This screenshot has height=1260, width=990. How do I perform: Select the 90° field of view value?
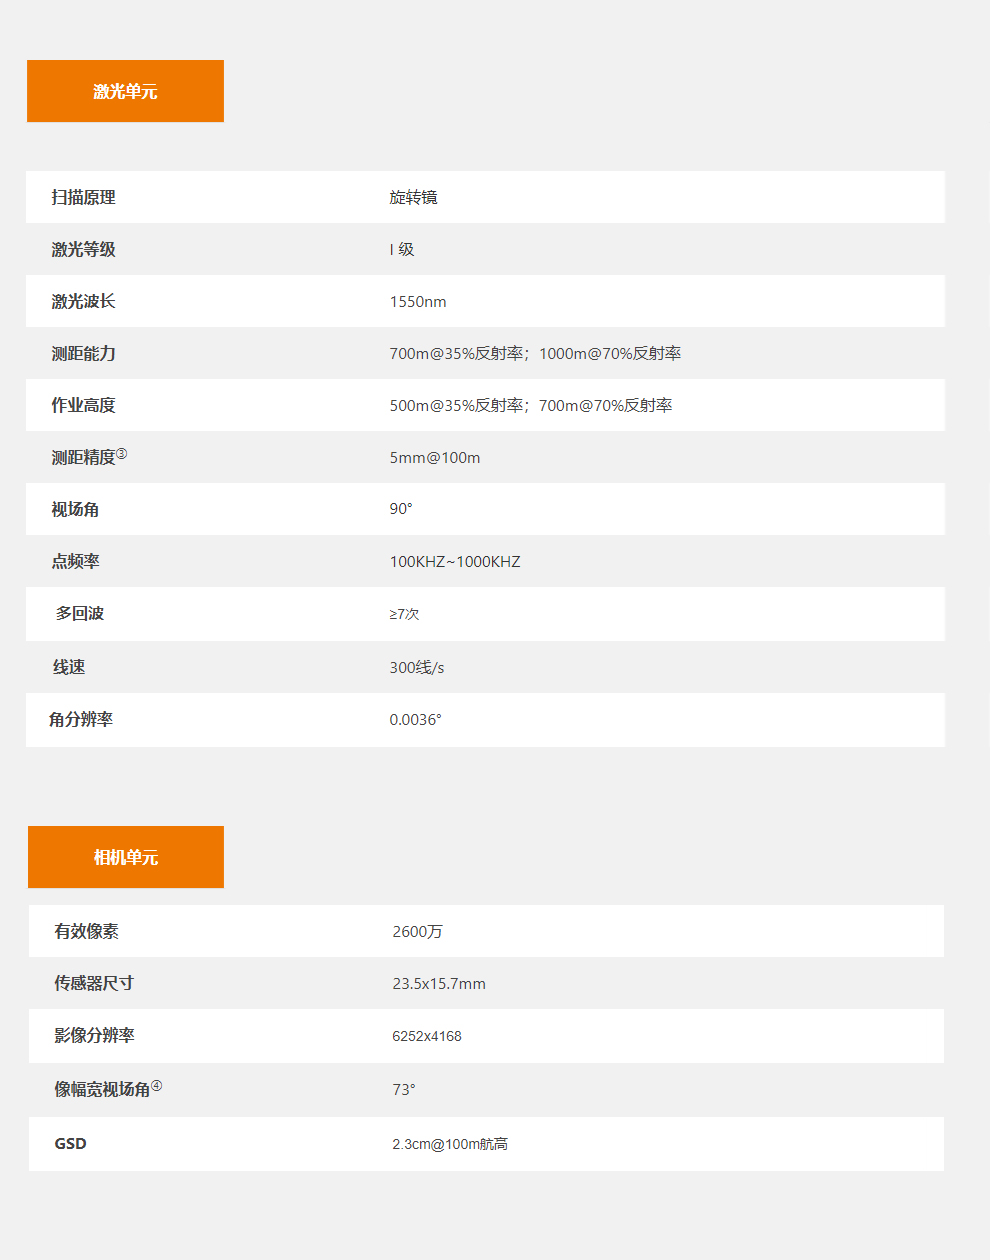pos(401,509)
